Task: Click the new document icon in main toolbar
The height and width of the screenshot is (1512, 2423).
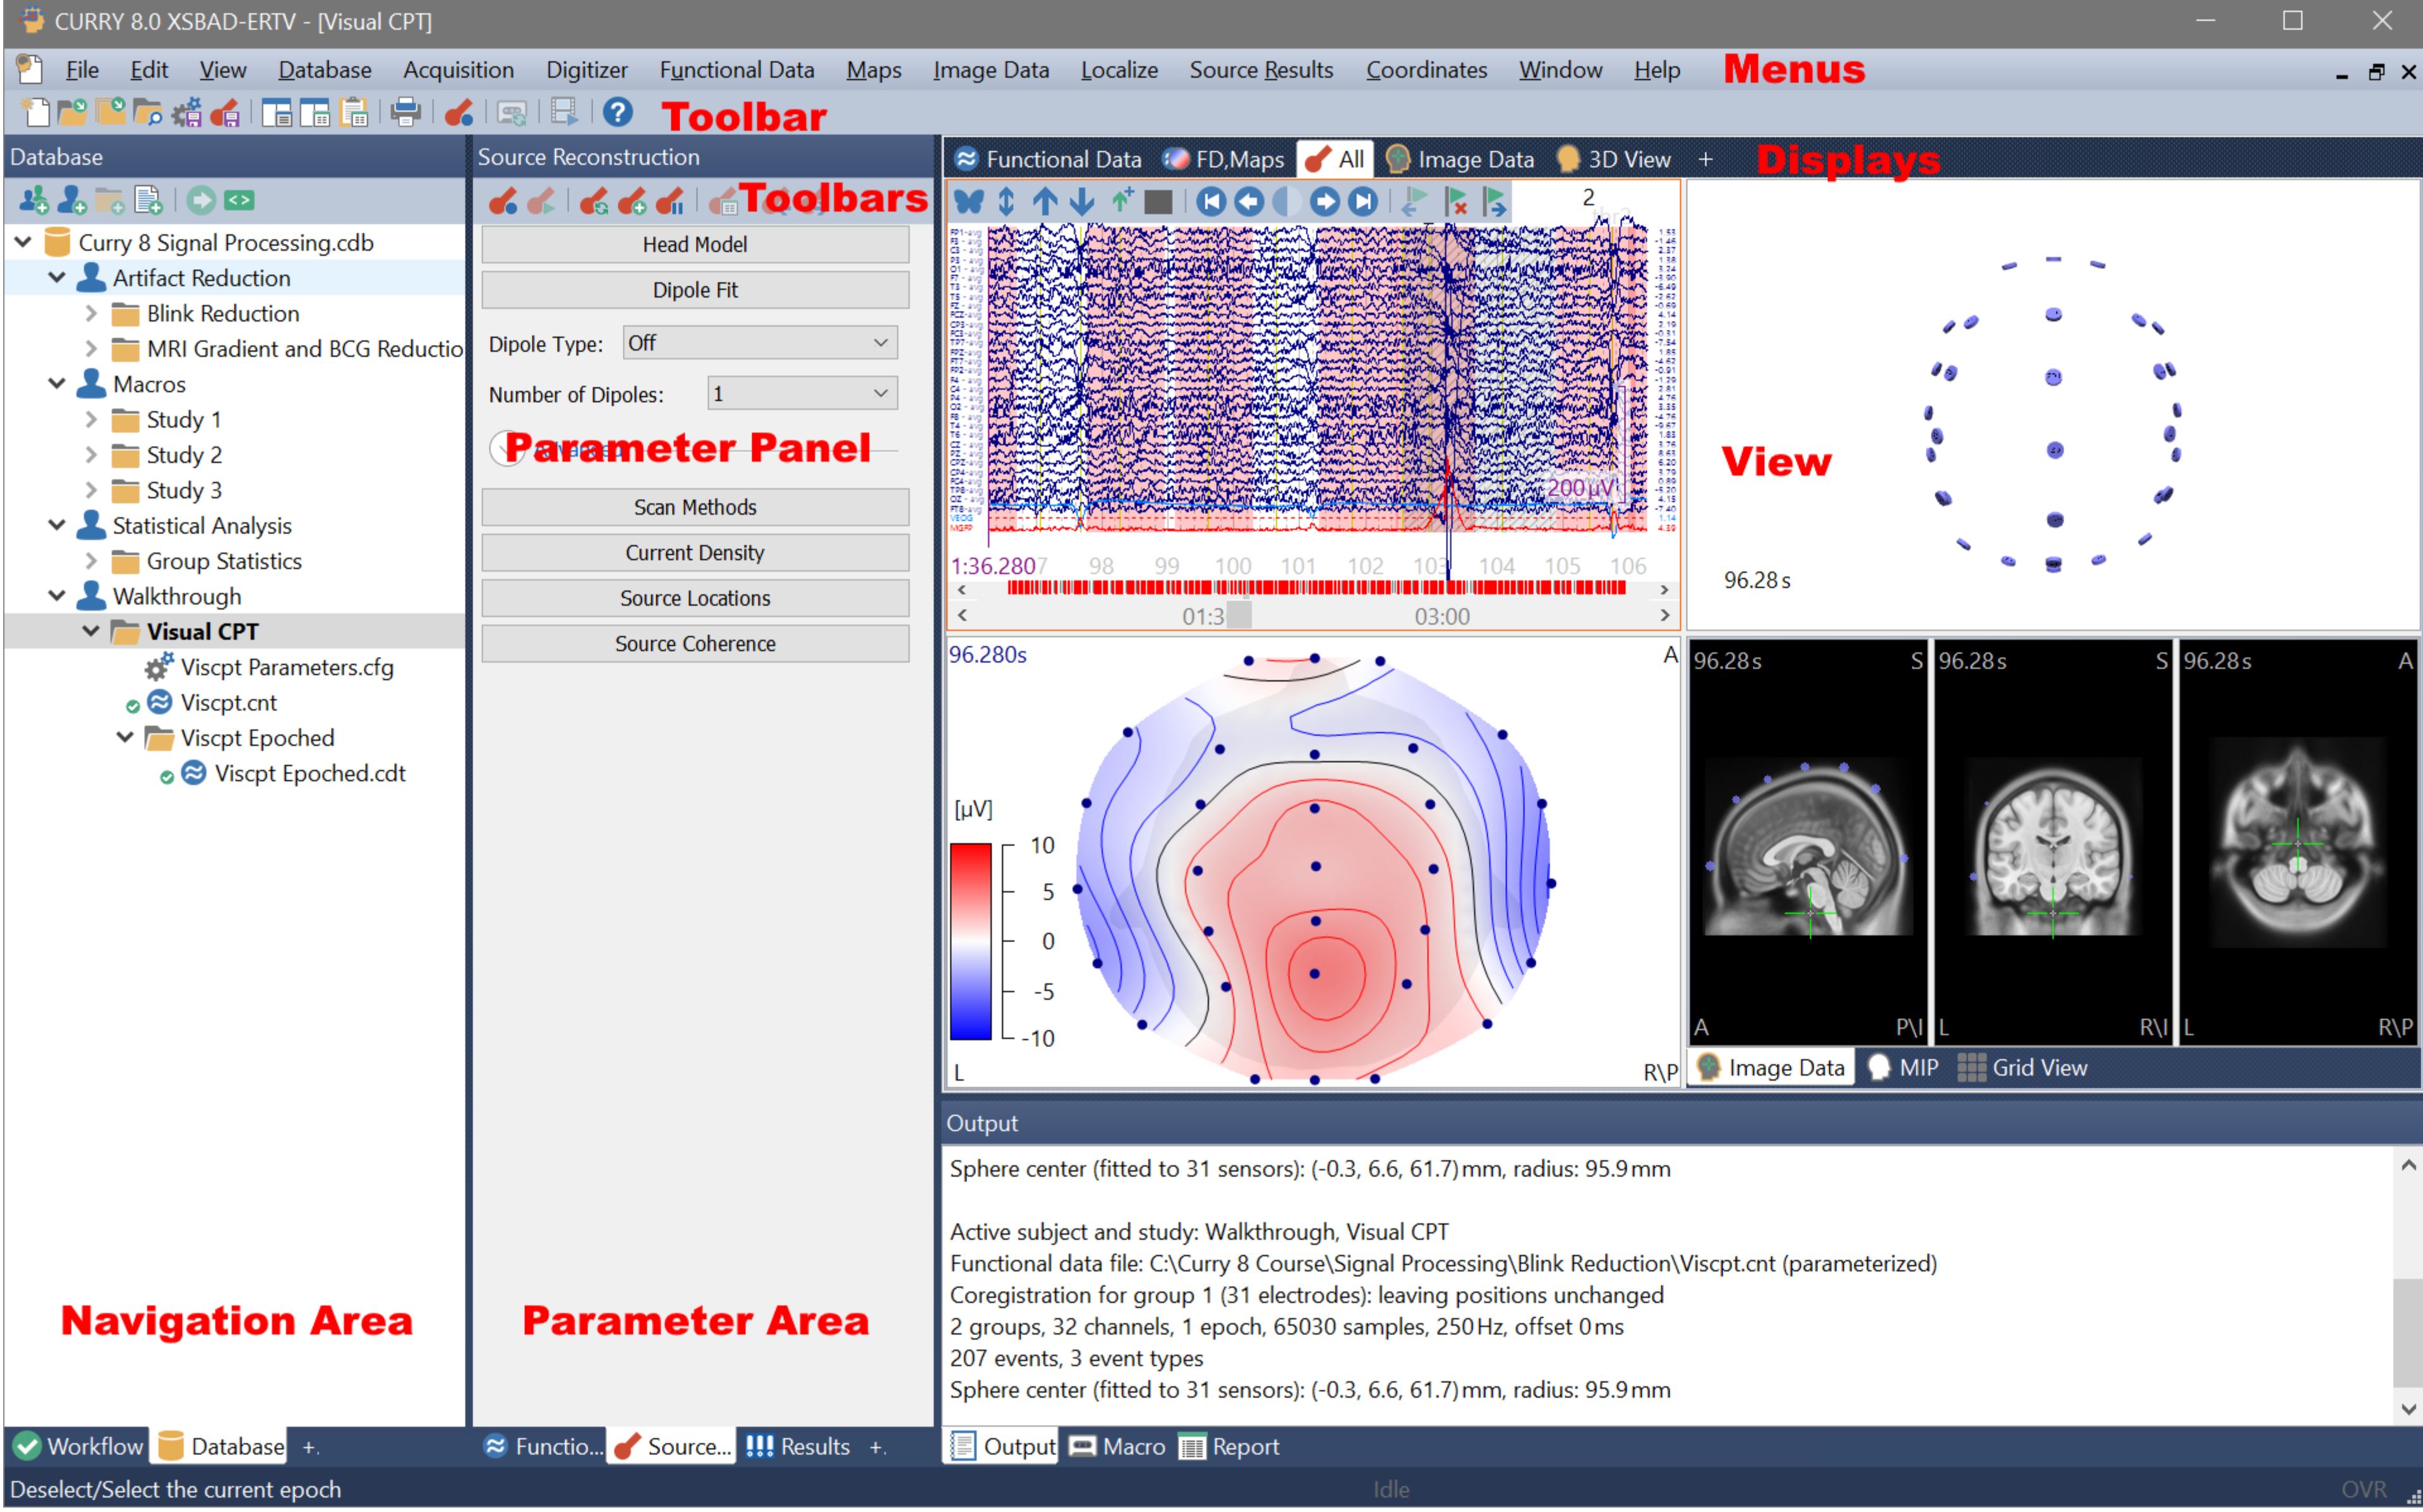Action: click(36, 112)
